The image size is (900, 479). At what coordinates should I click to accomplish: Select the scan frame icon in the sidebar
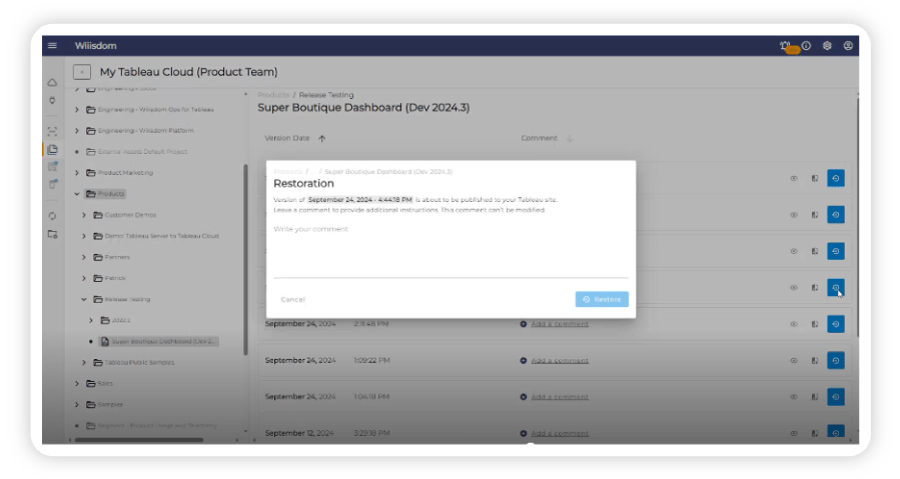[x=52, y=131]
